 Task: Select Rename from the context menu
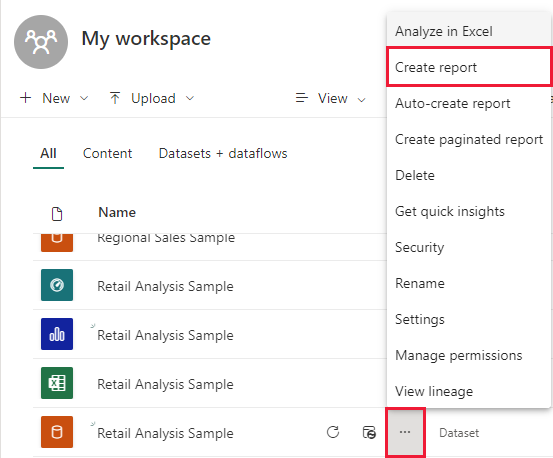(x=468, y=283)
